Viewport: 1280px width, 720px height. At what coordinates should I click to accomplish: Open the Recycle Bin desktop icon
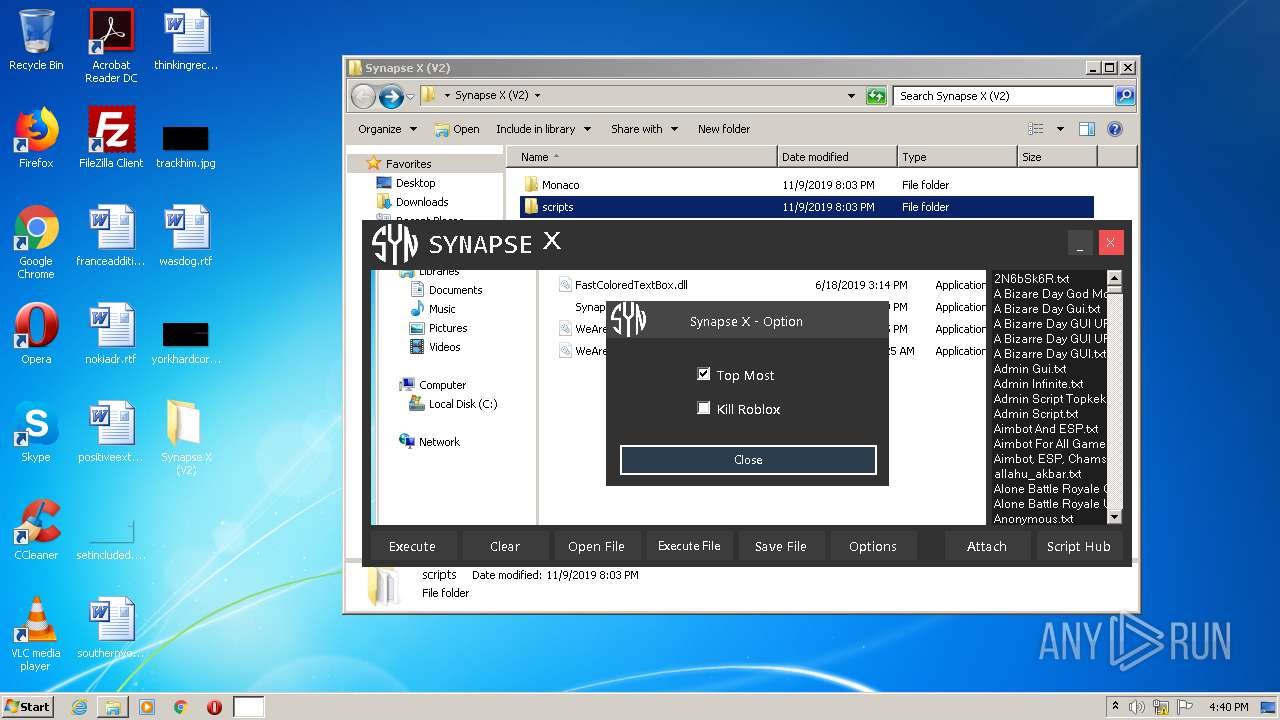36,40
